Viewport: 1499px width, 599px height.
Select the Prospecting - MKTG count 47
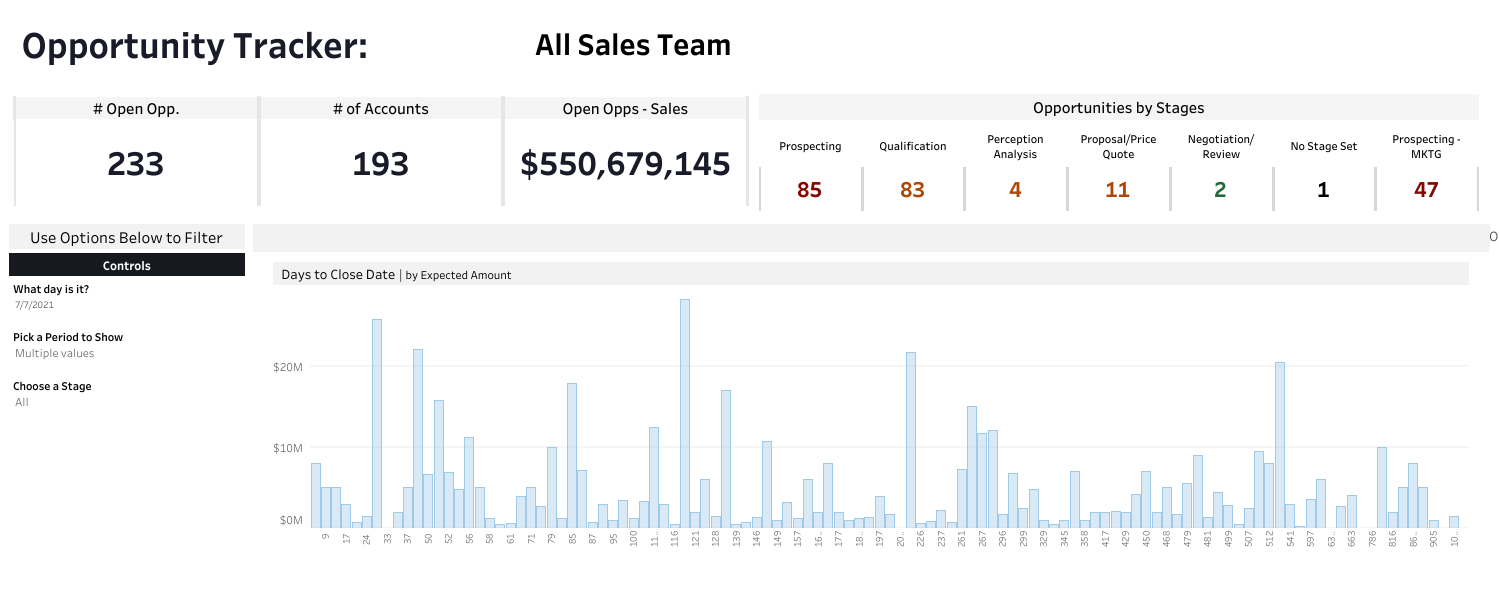(x=1425, y=189)
